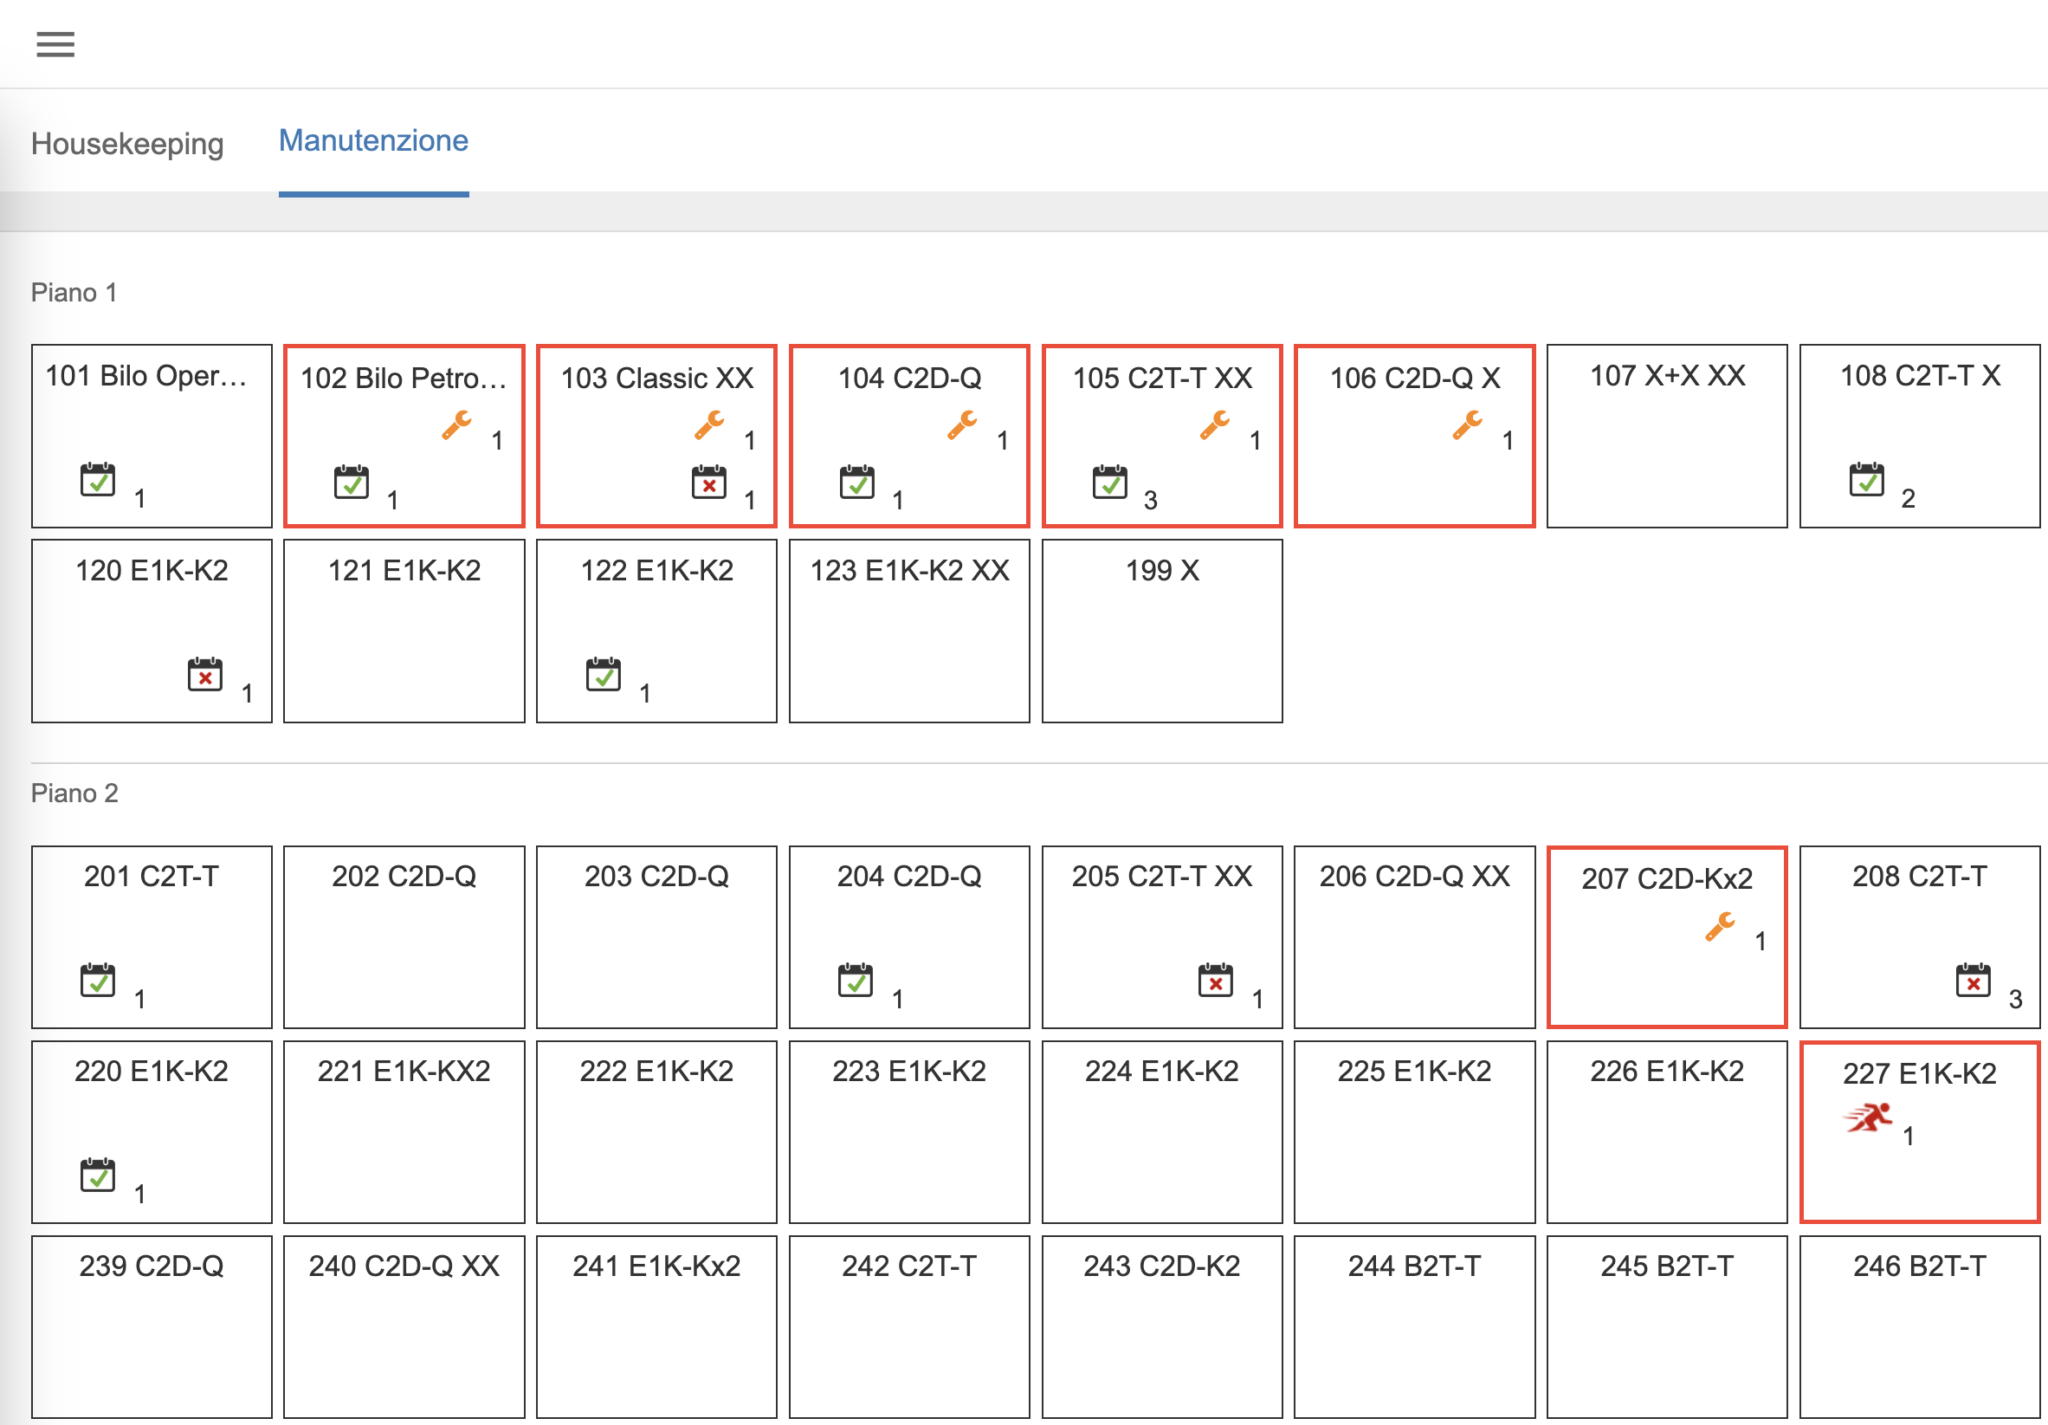Click red-x calendar icon in room 205

pyautogui.click(x=1216, y=980)
